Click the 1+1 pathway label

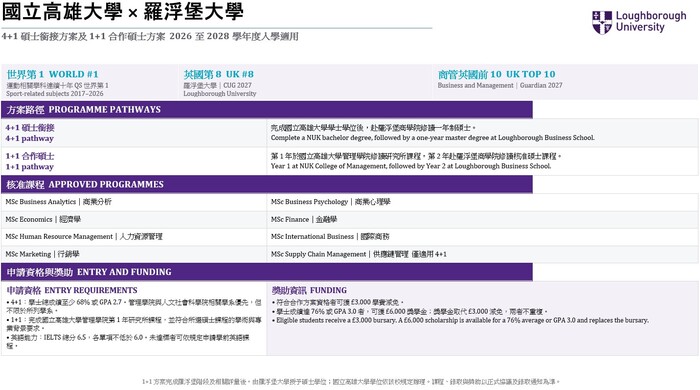click(x=29, y=167)
